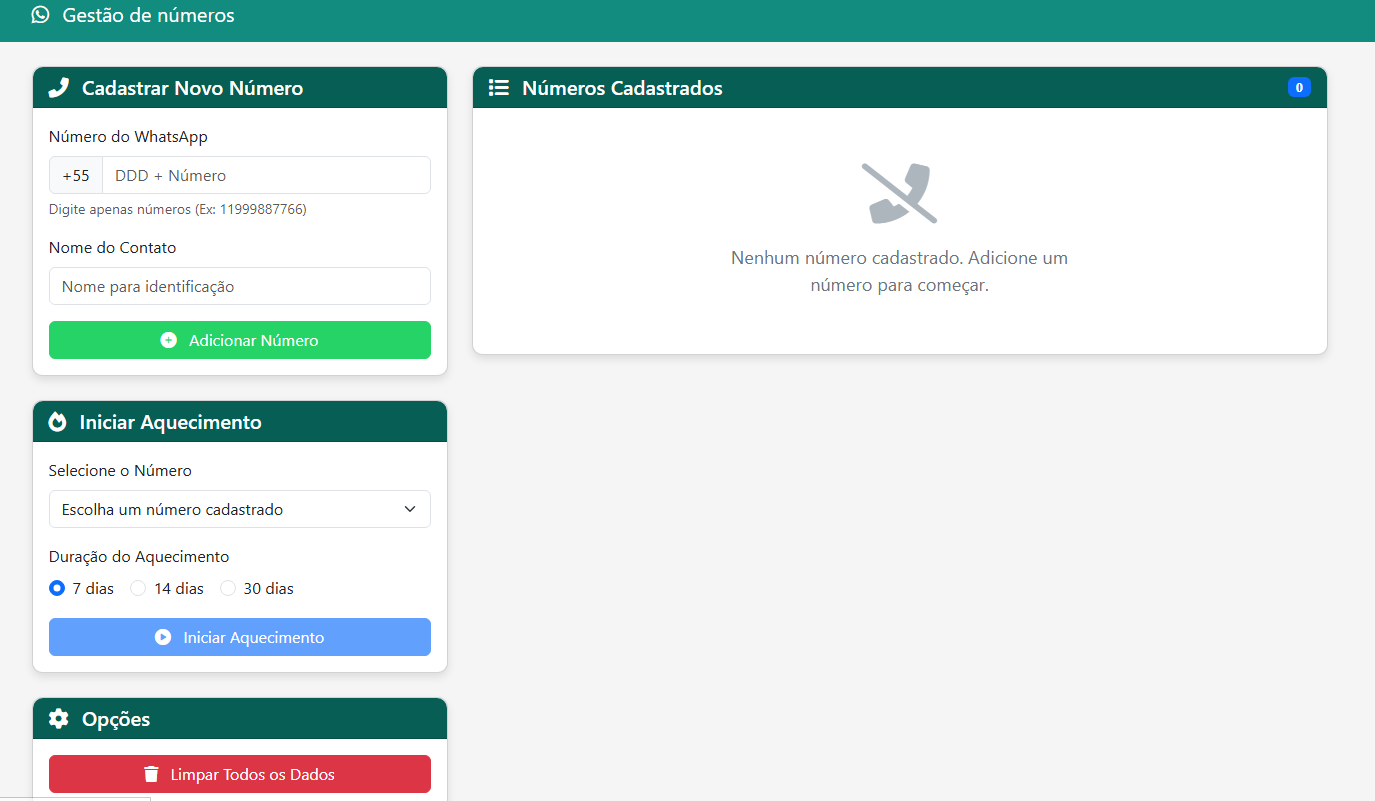The width and height of the screenshot is (1375, 801).
Task: Click the blue counter badge showing 0
Action: click(x=1299, y=88)
